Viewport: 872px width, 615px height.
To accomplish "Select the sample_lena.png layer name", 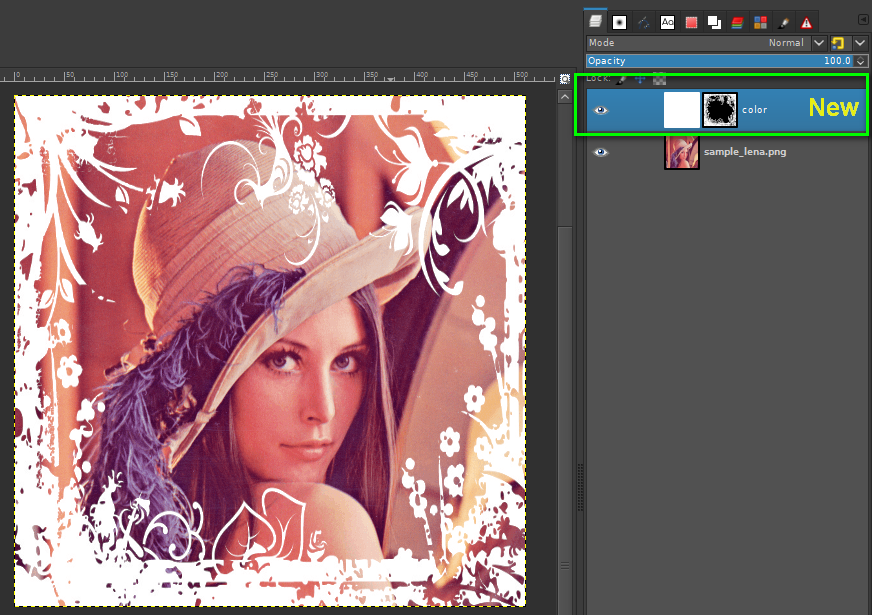I will [x=745, y=152].
